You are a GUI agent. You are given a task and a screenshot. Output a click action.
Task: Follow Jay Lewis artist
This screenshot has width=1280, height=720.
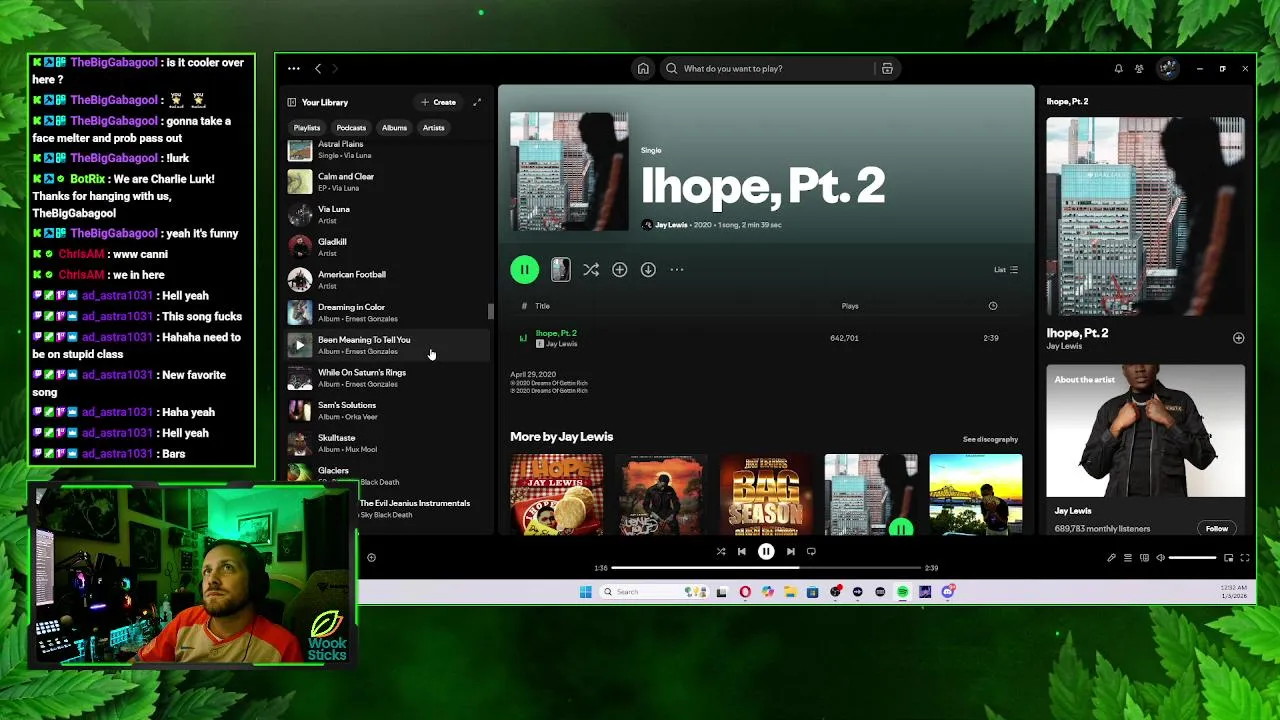tap(1217, 528)
